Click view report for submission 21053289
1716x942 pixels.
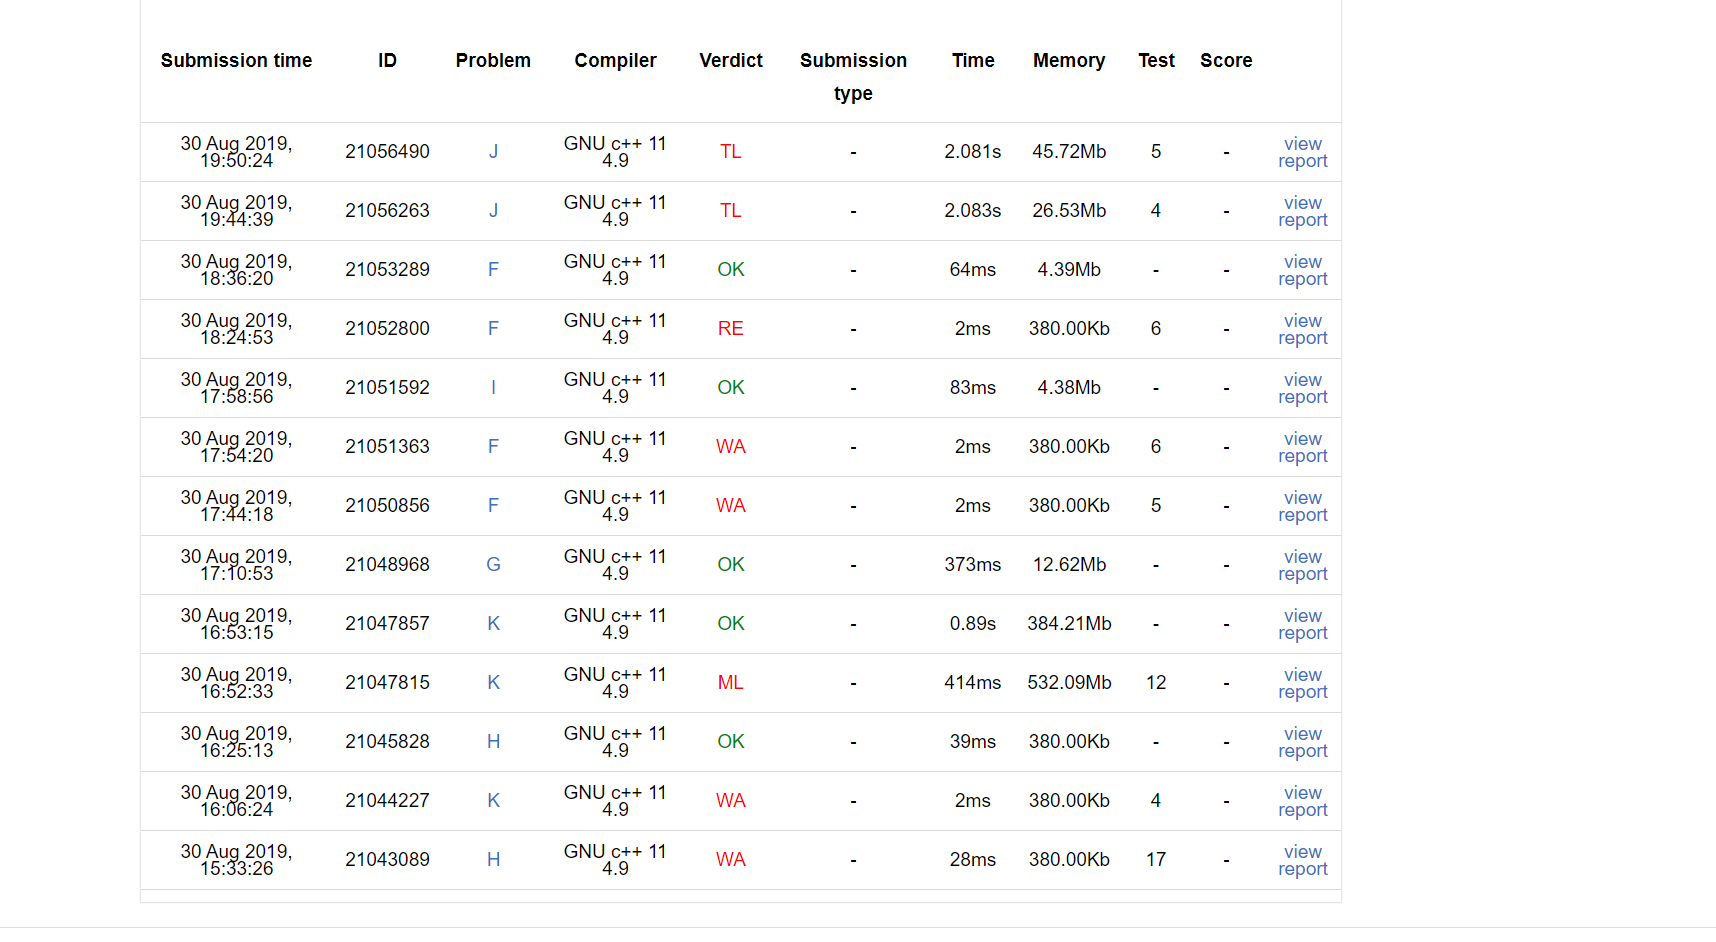[1302, 270]
